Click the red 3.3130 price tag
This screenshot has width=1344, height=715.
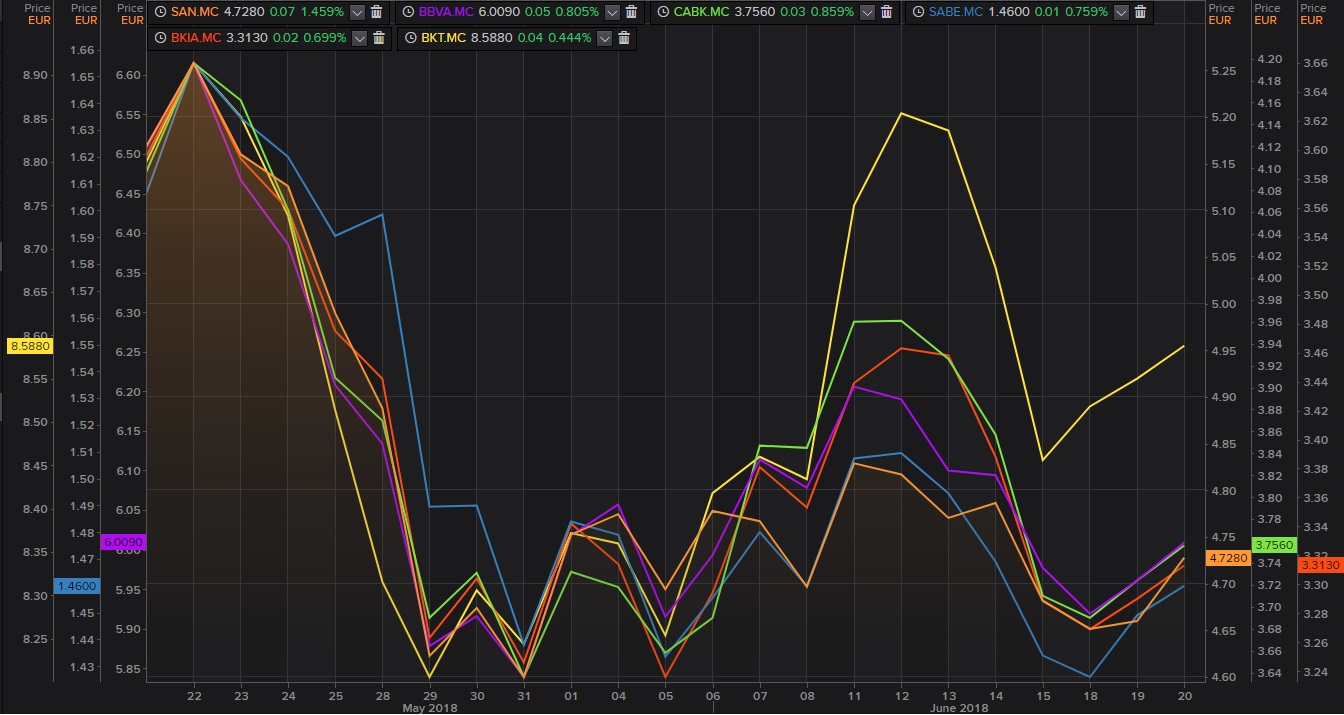tap(1319, 565)
